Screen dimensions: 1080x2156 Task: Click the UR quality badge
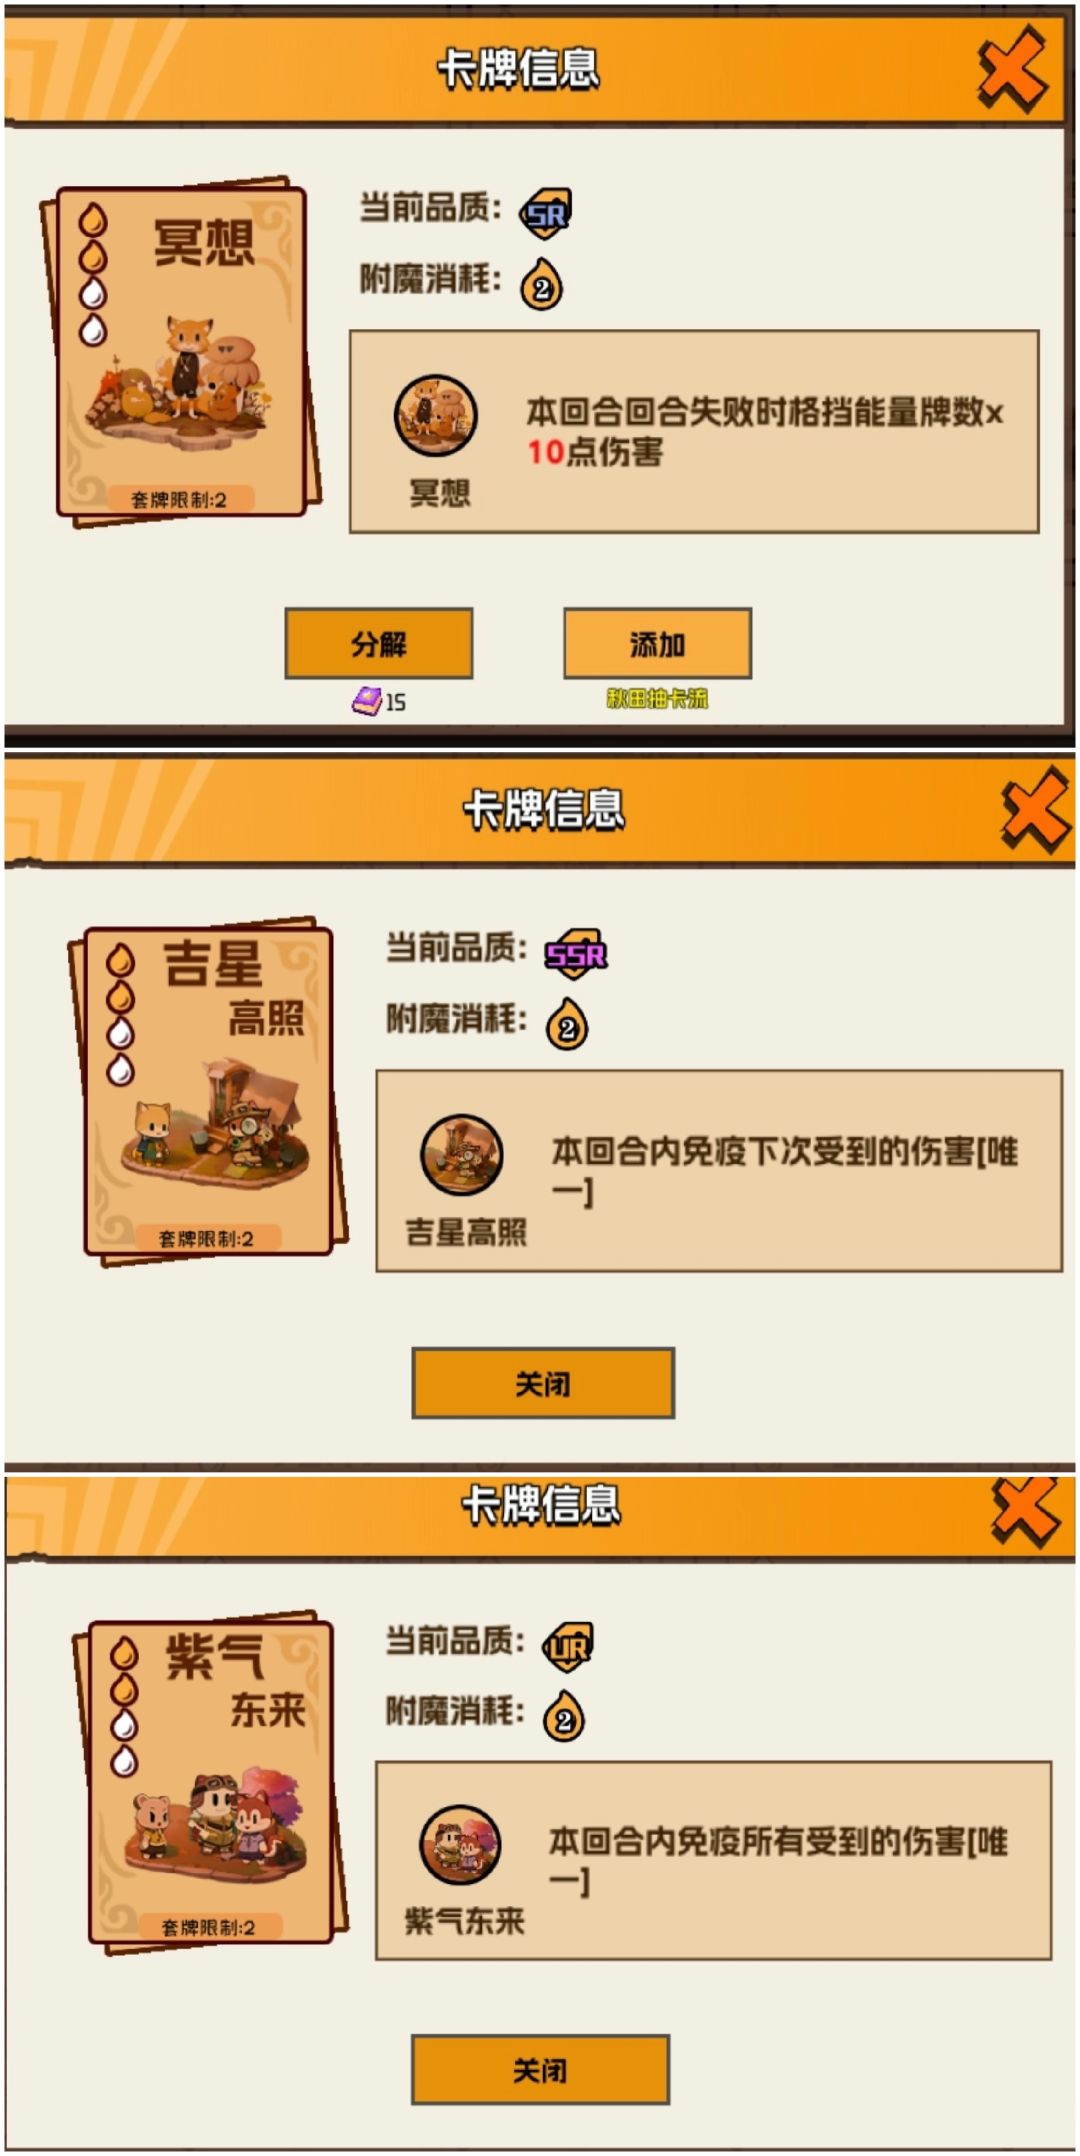[x=568, y=1647]
